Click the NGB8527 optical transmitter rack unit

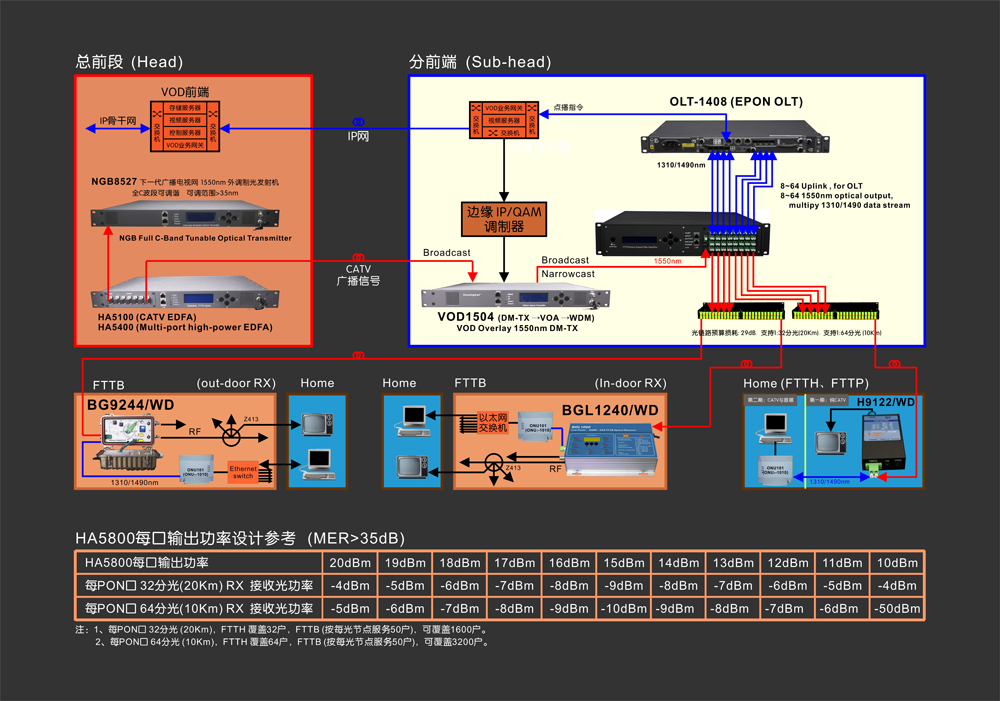coord(185,215)
